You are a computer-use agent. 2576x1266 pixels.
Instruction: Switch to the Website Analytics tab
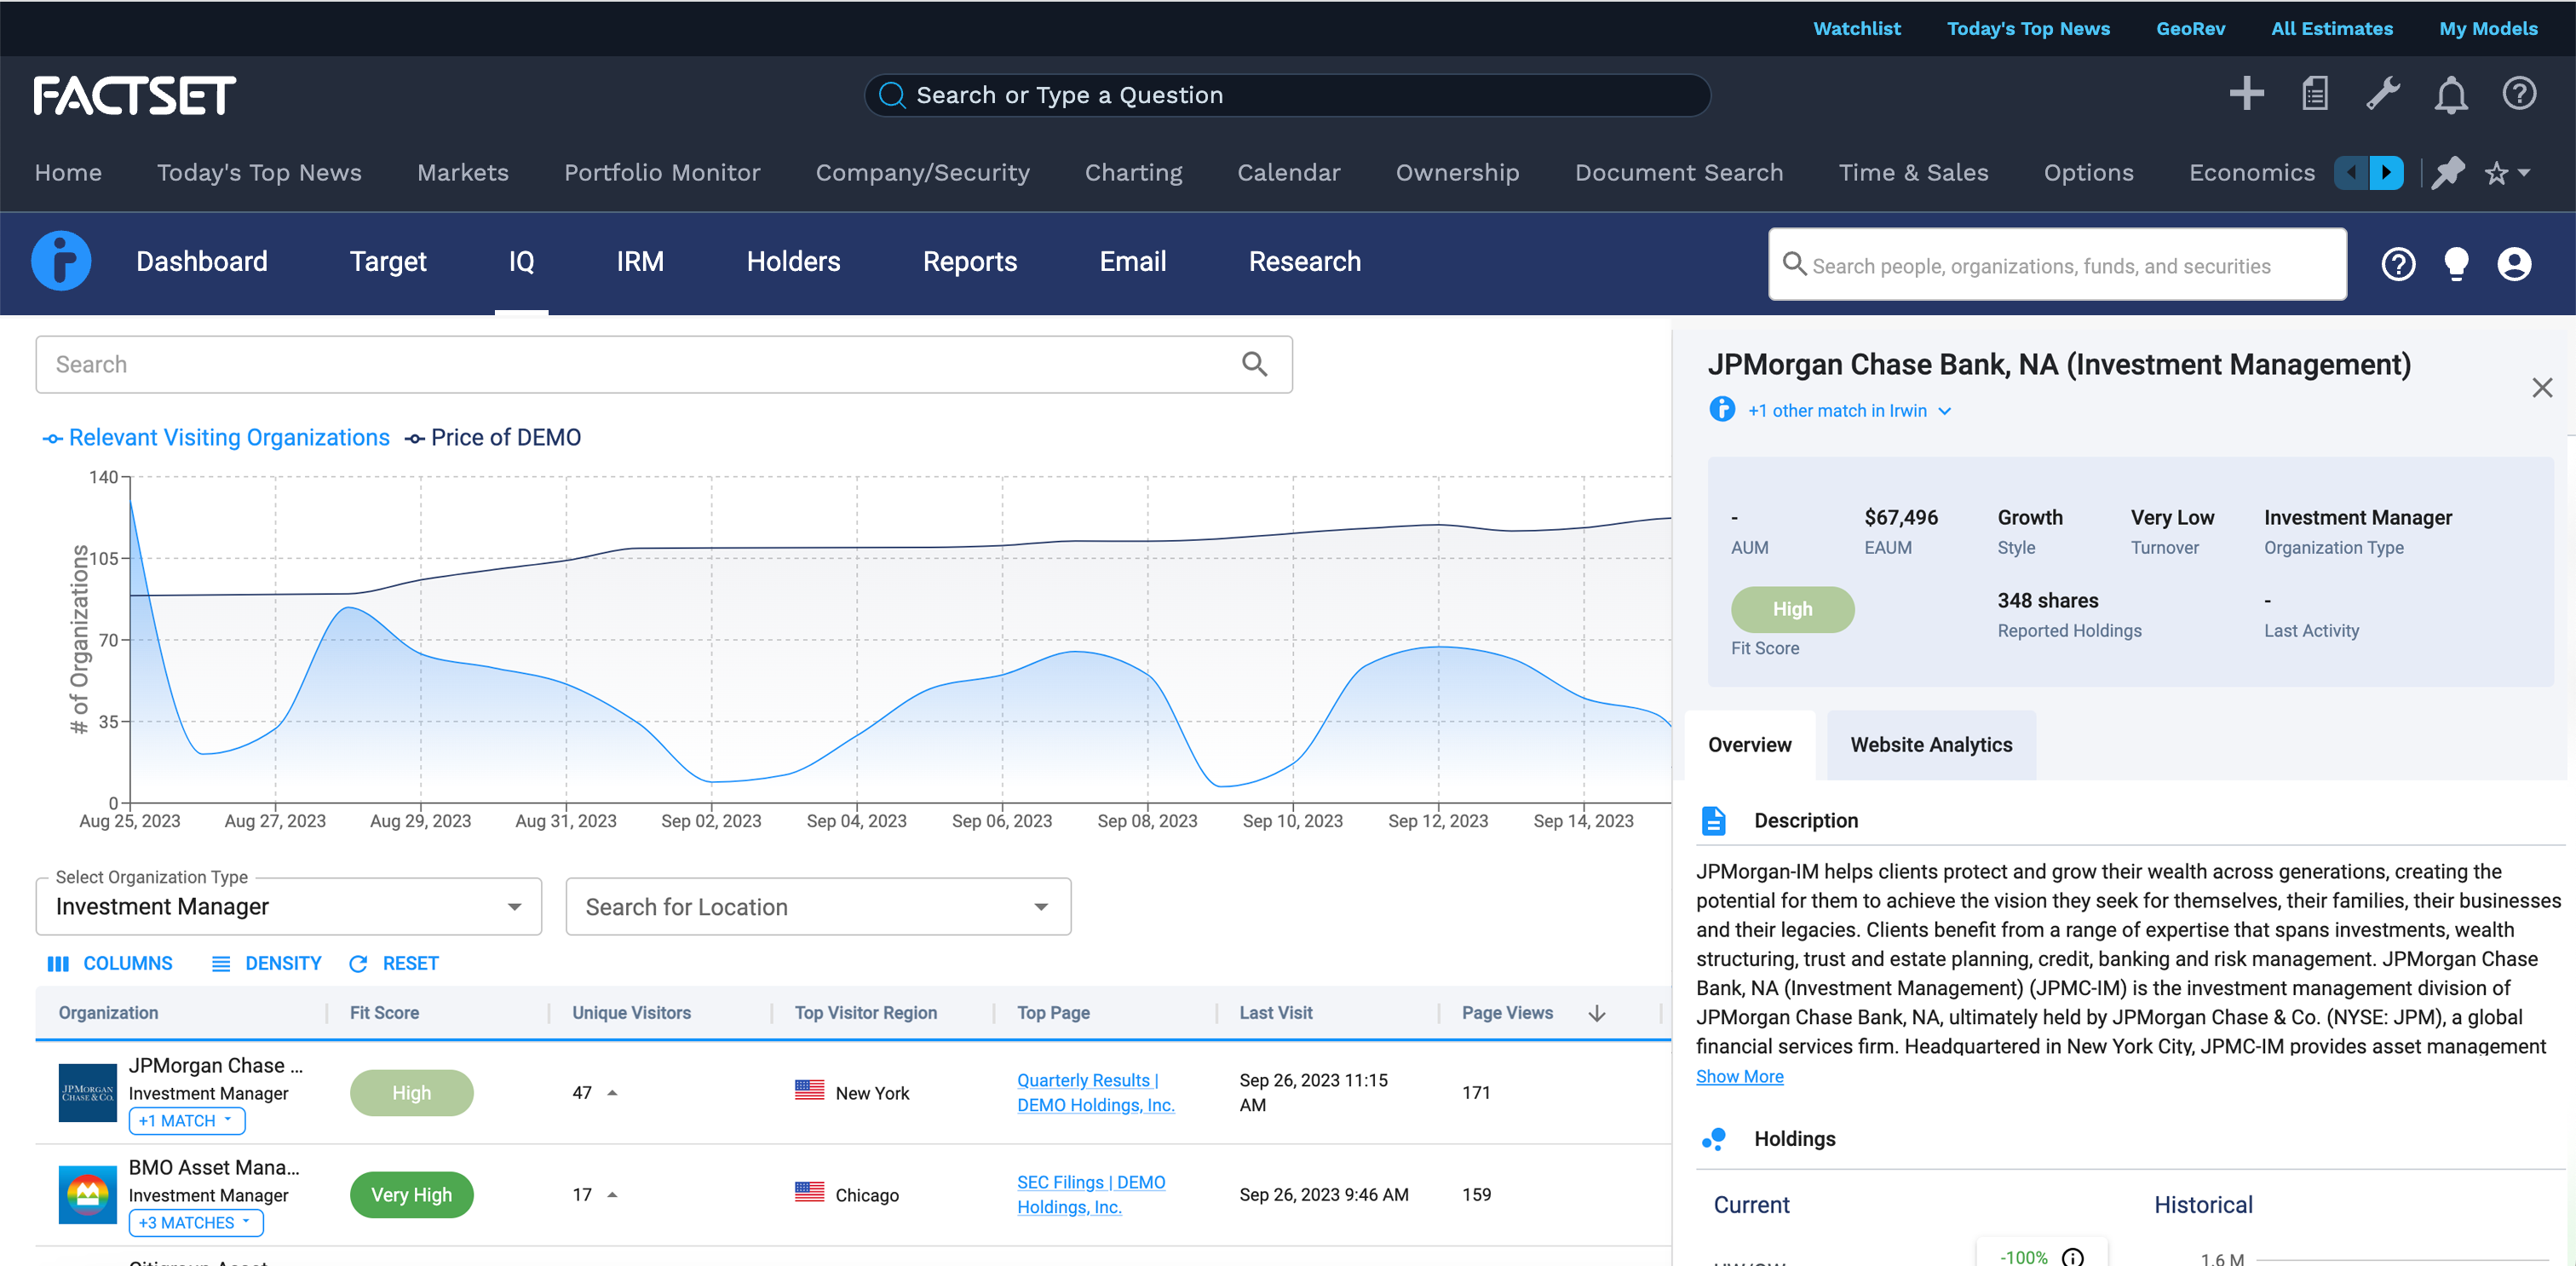click(x=1930, y=745)
